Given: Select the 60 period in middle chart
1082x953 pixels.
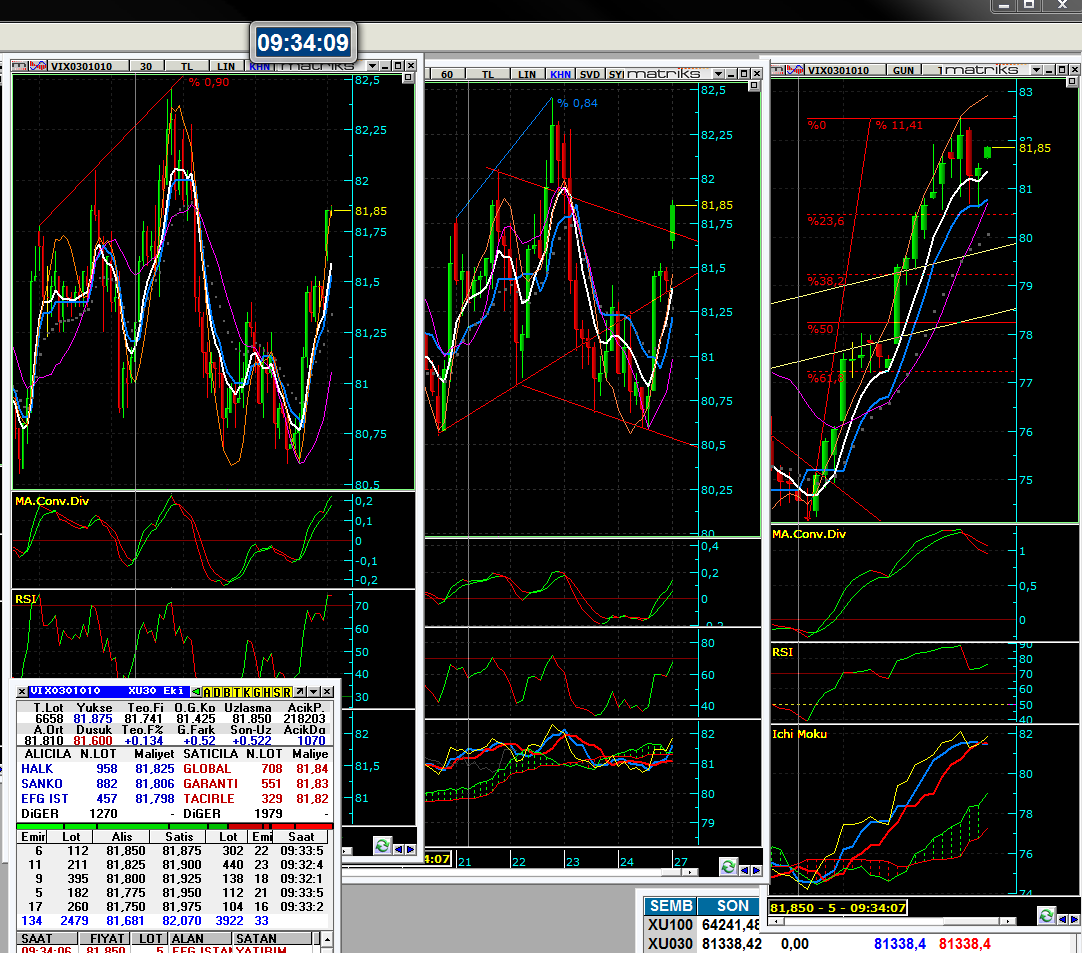Looking at the screenshot, I should point(446,74).
